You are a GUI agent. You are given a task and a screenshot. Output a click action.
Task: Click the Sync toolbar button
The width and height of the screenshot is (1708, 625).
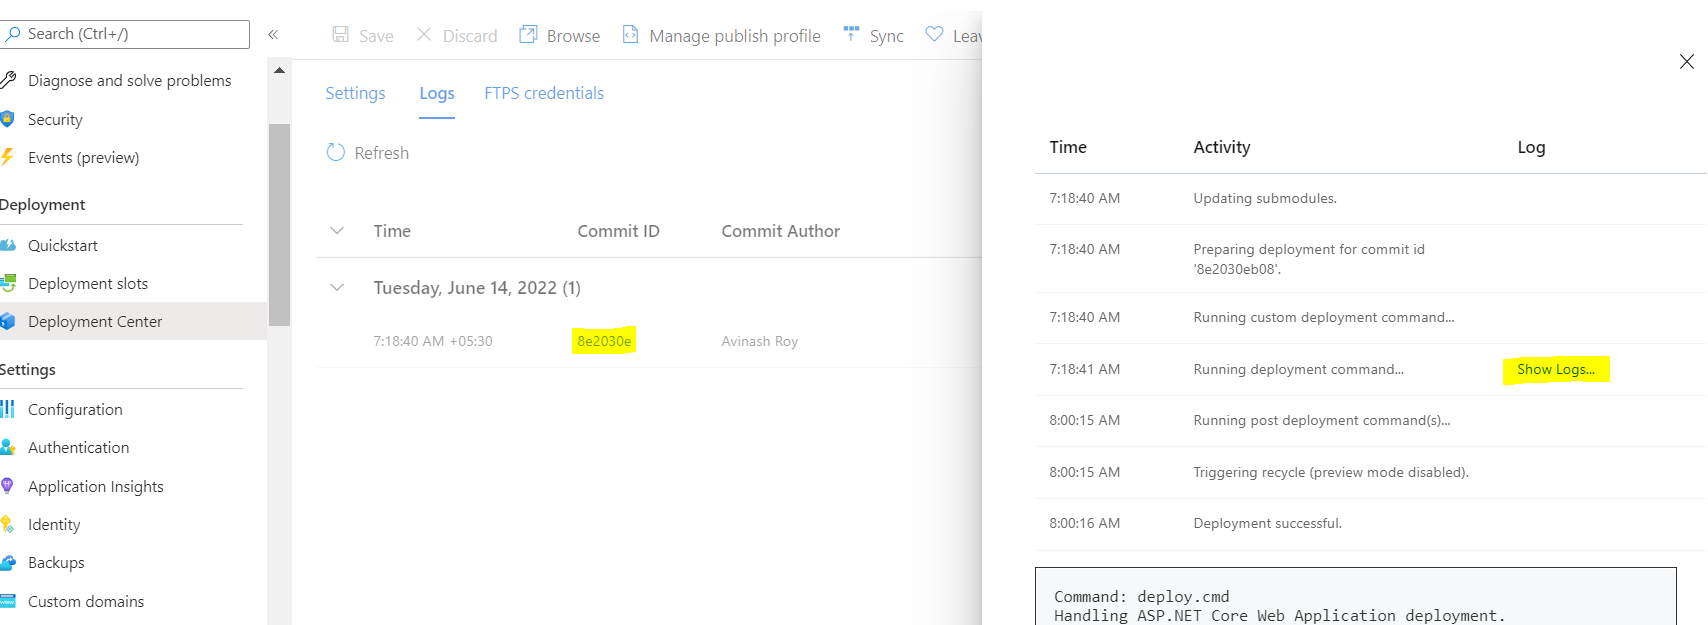(874, 35)
